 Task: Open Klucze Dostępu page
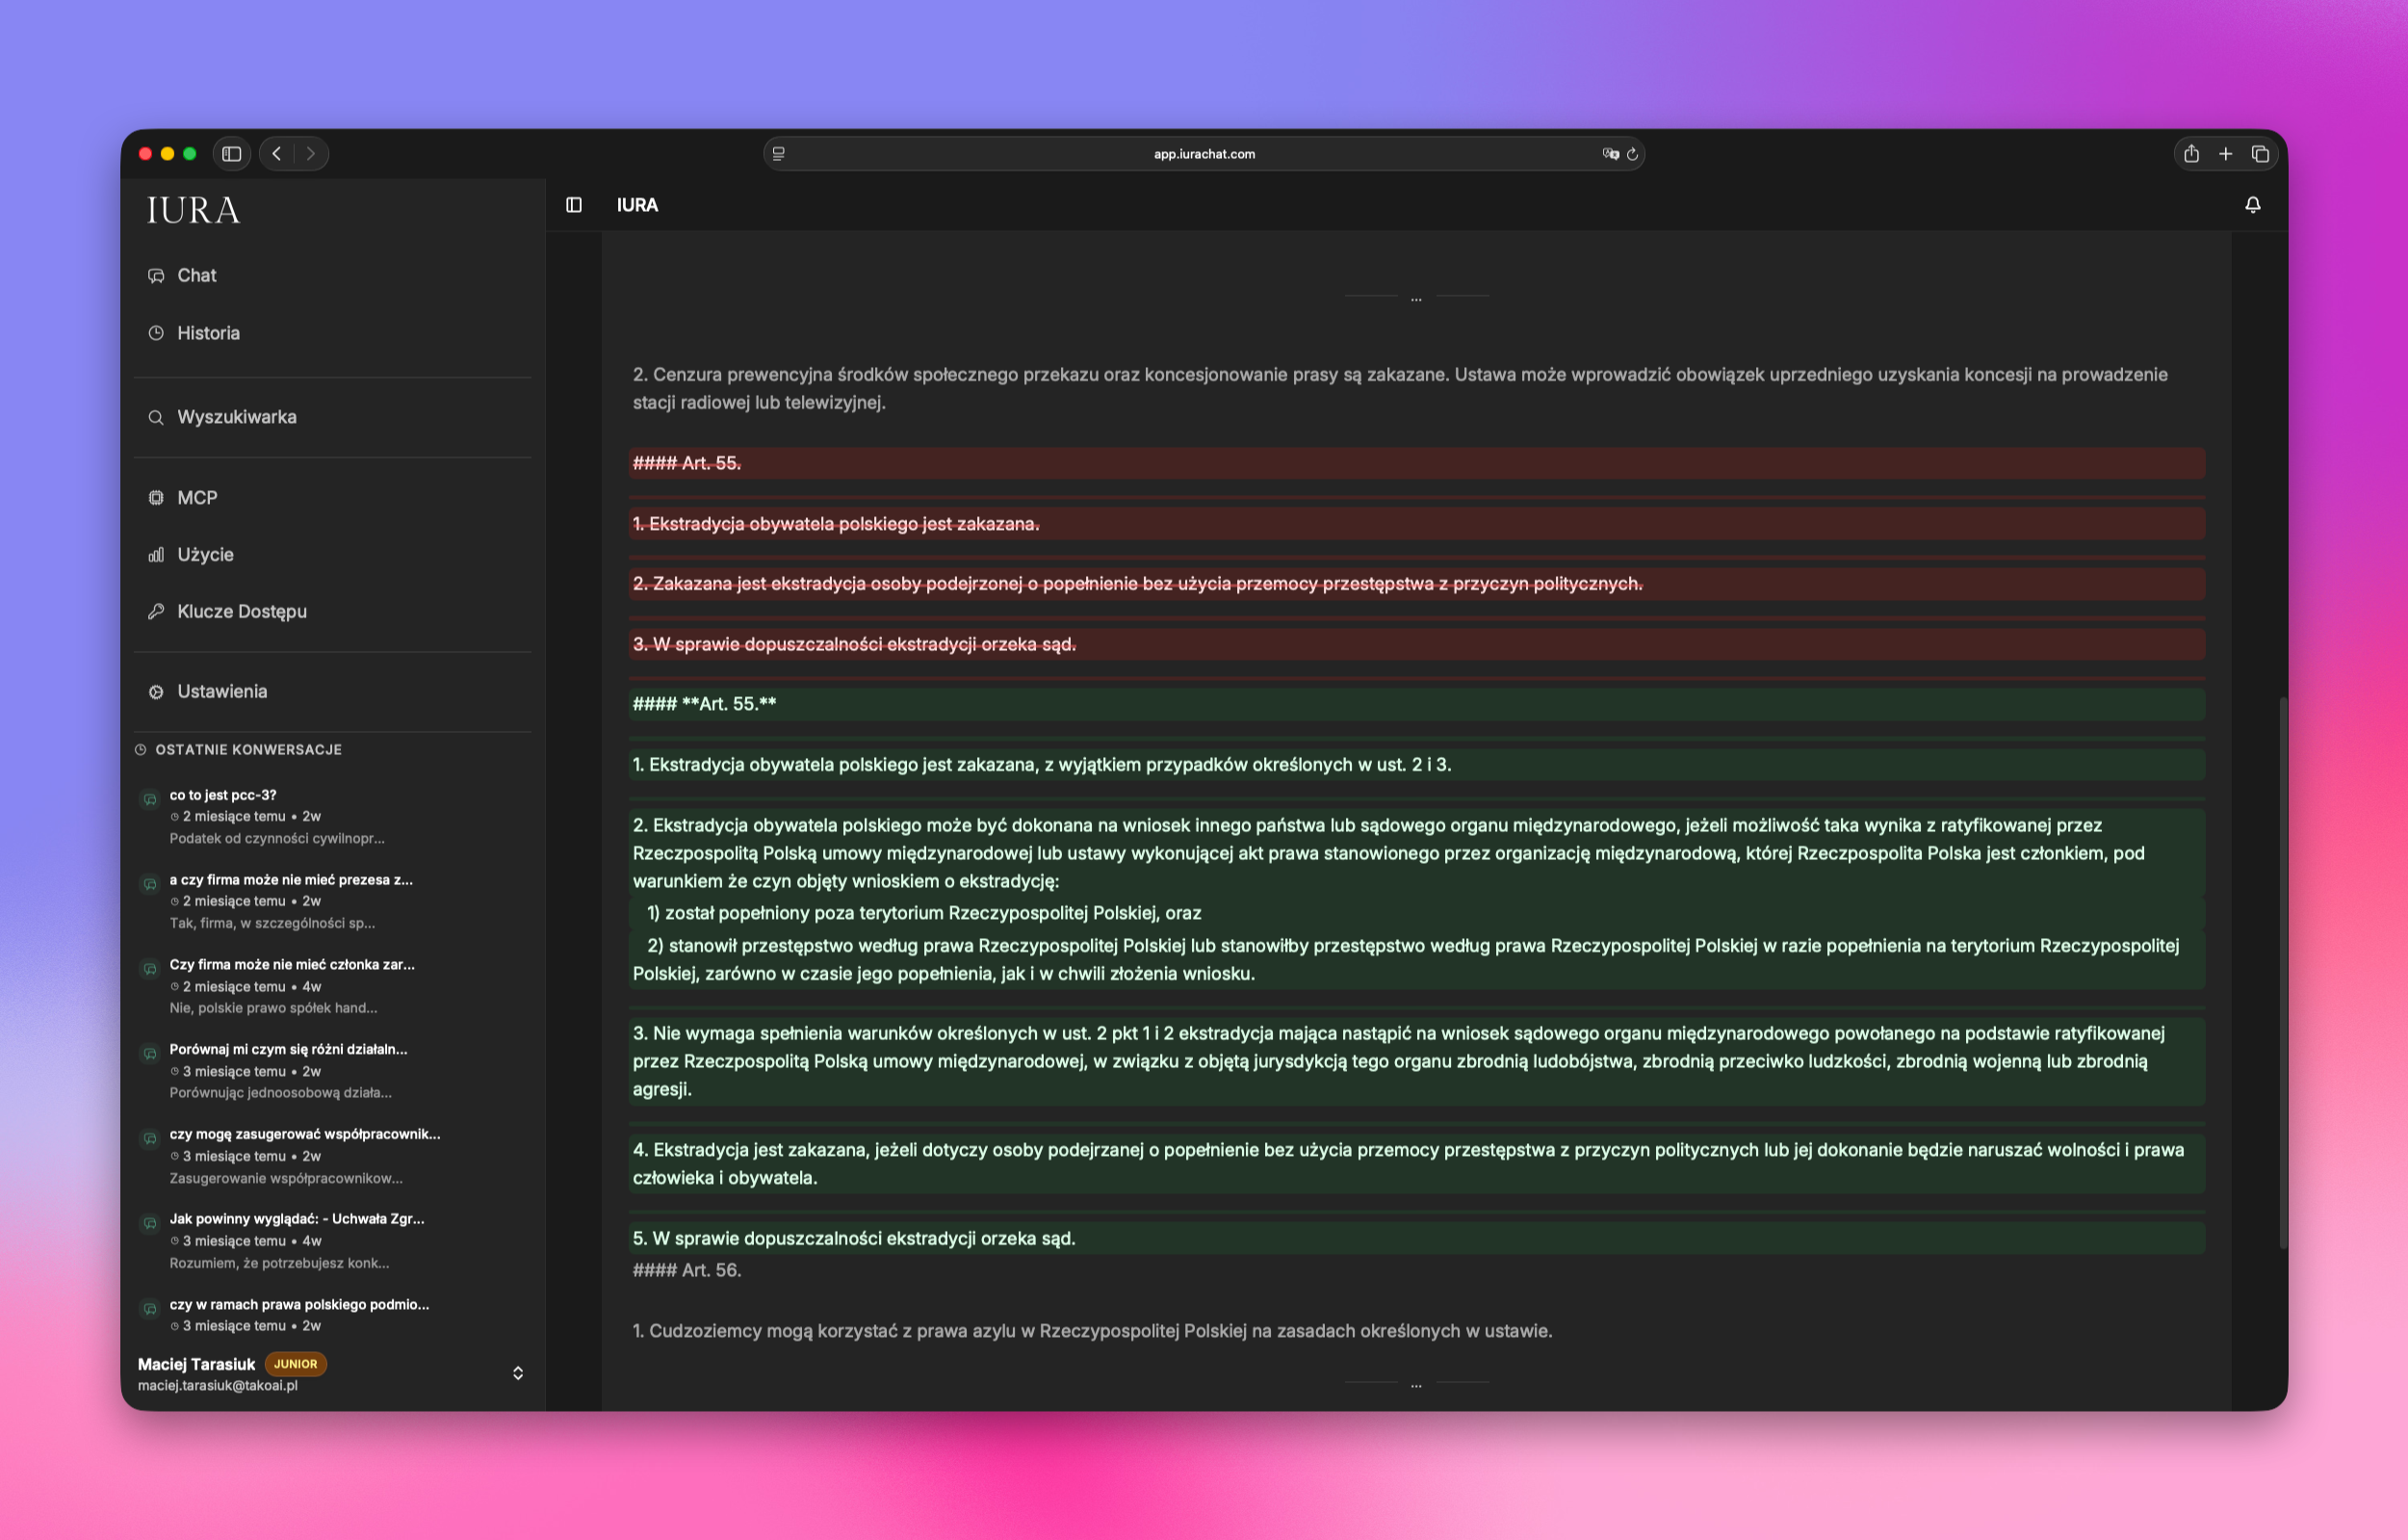tap(241, 611)
